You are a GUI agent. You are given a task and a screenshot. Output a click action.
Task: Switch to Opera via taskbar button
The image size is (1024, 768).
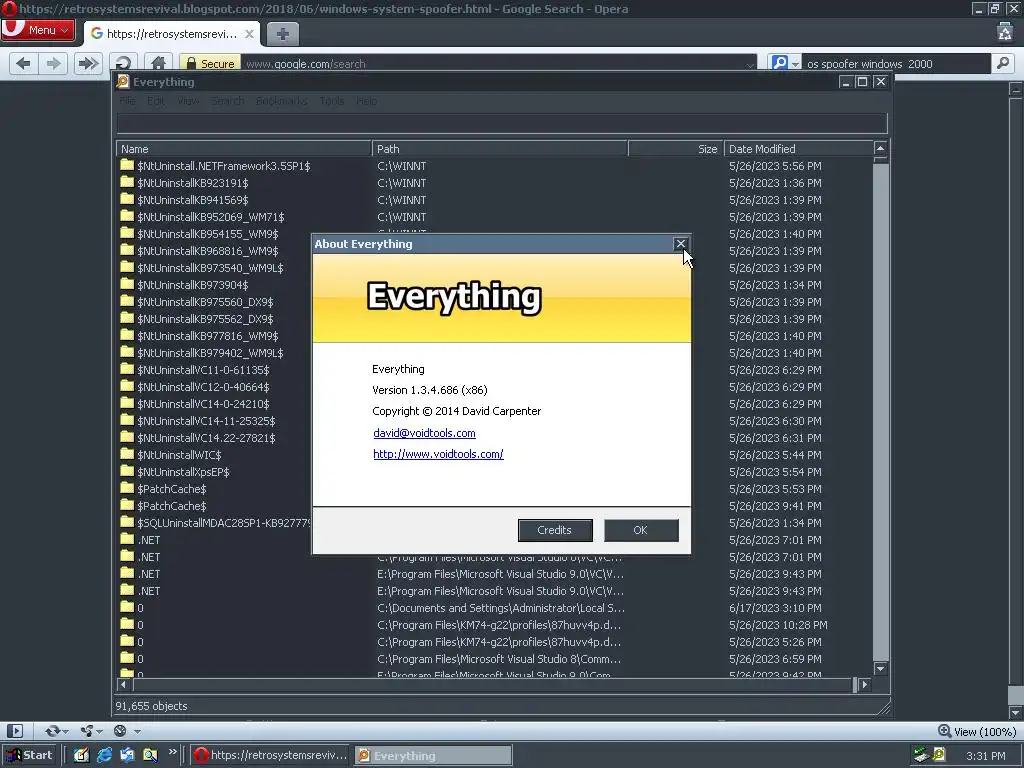(x=272, y=755)
